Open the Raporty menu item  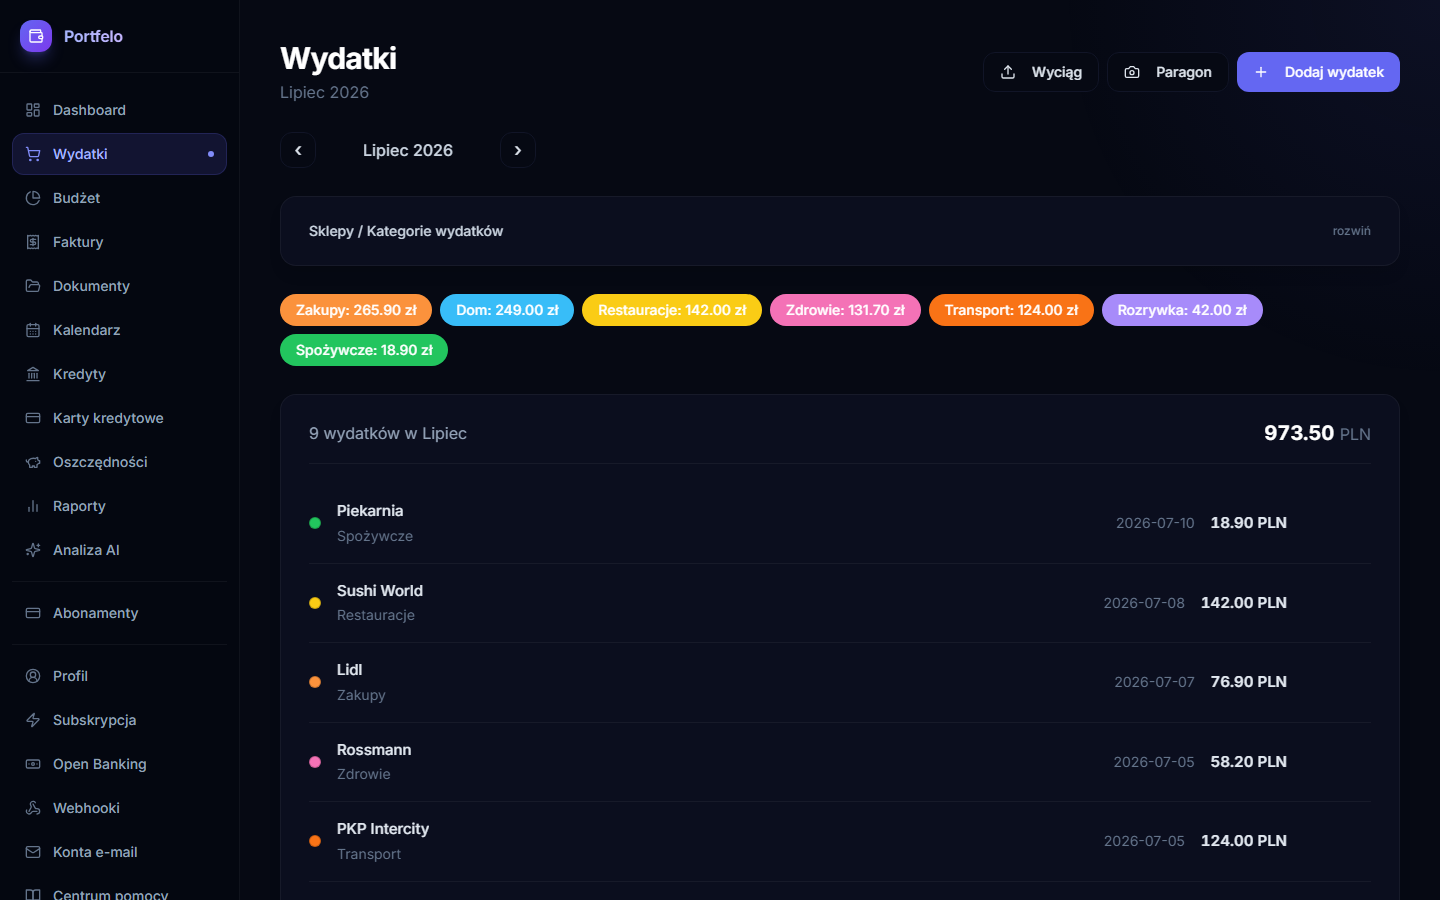click(119, 506)
